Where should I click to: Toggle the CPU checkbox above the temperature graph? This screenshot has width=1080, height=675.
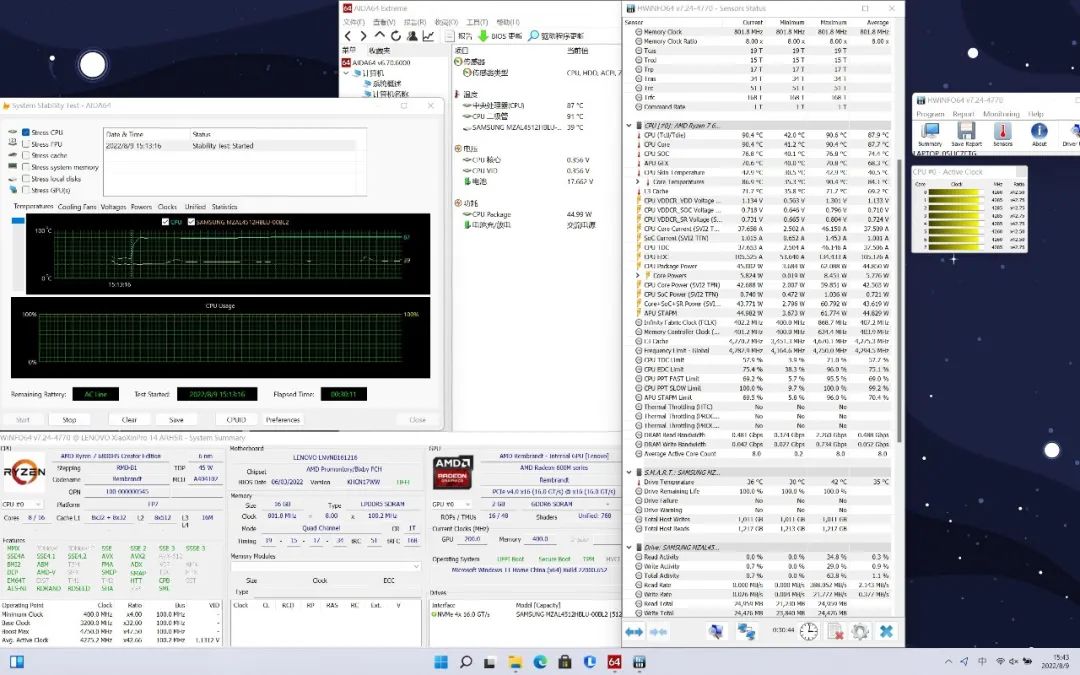click(165, 222)
